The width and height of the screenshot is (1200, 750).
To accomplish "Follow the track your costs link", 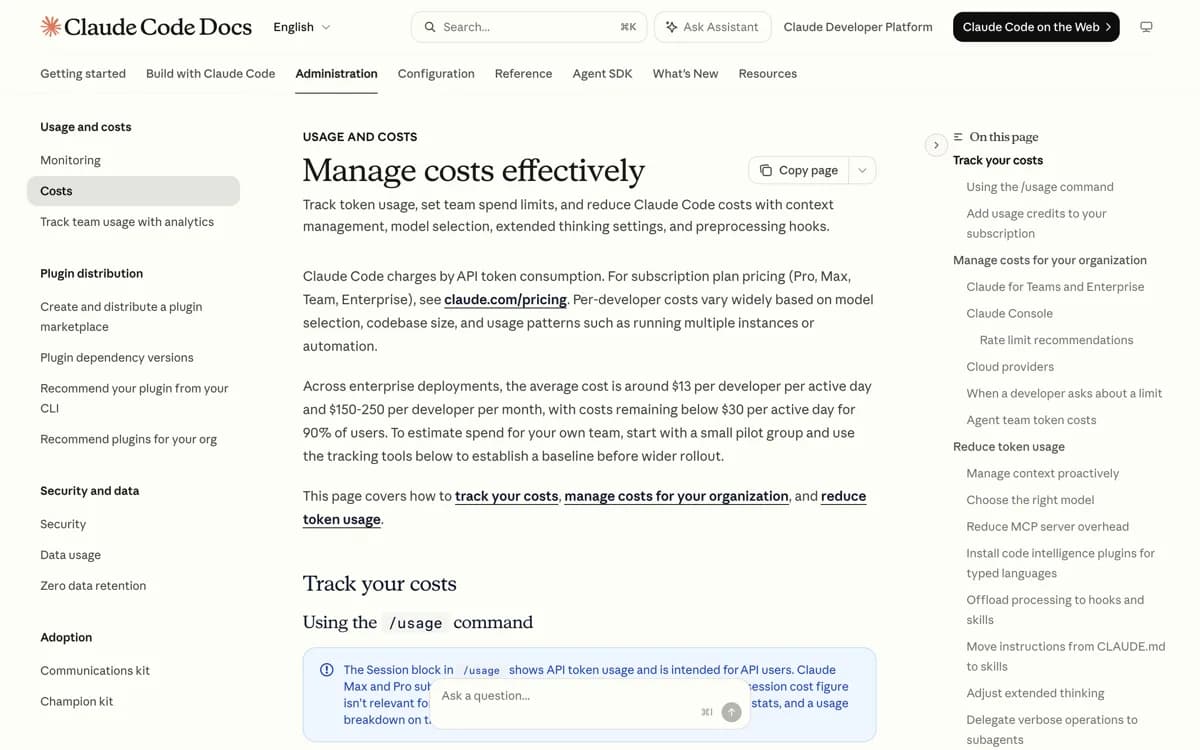I will click(506, 496).
